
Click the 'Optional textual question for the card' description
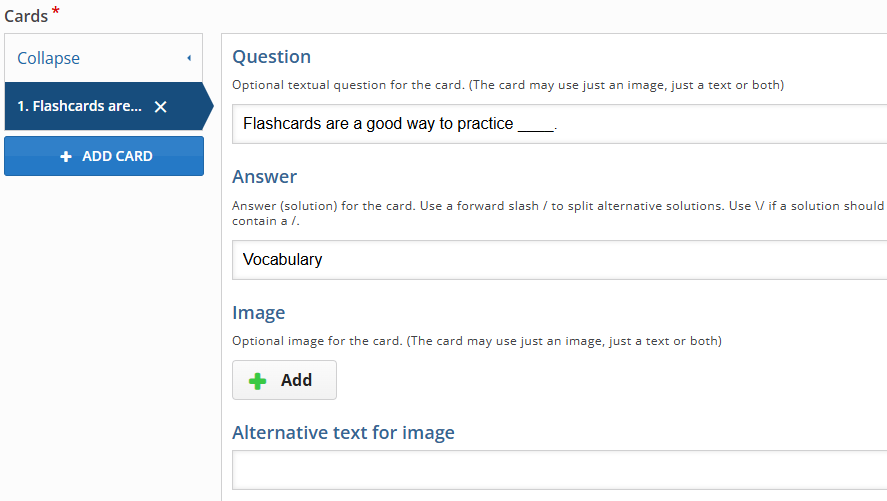pyautogui.click(x=508, y=85)
